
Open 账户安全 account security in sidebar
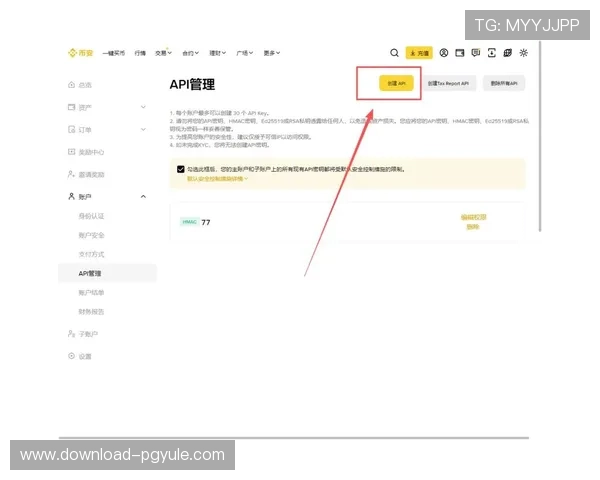point(91,235)
